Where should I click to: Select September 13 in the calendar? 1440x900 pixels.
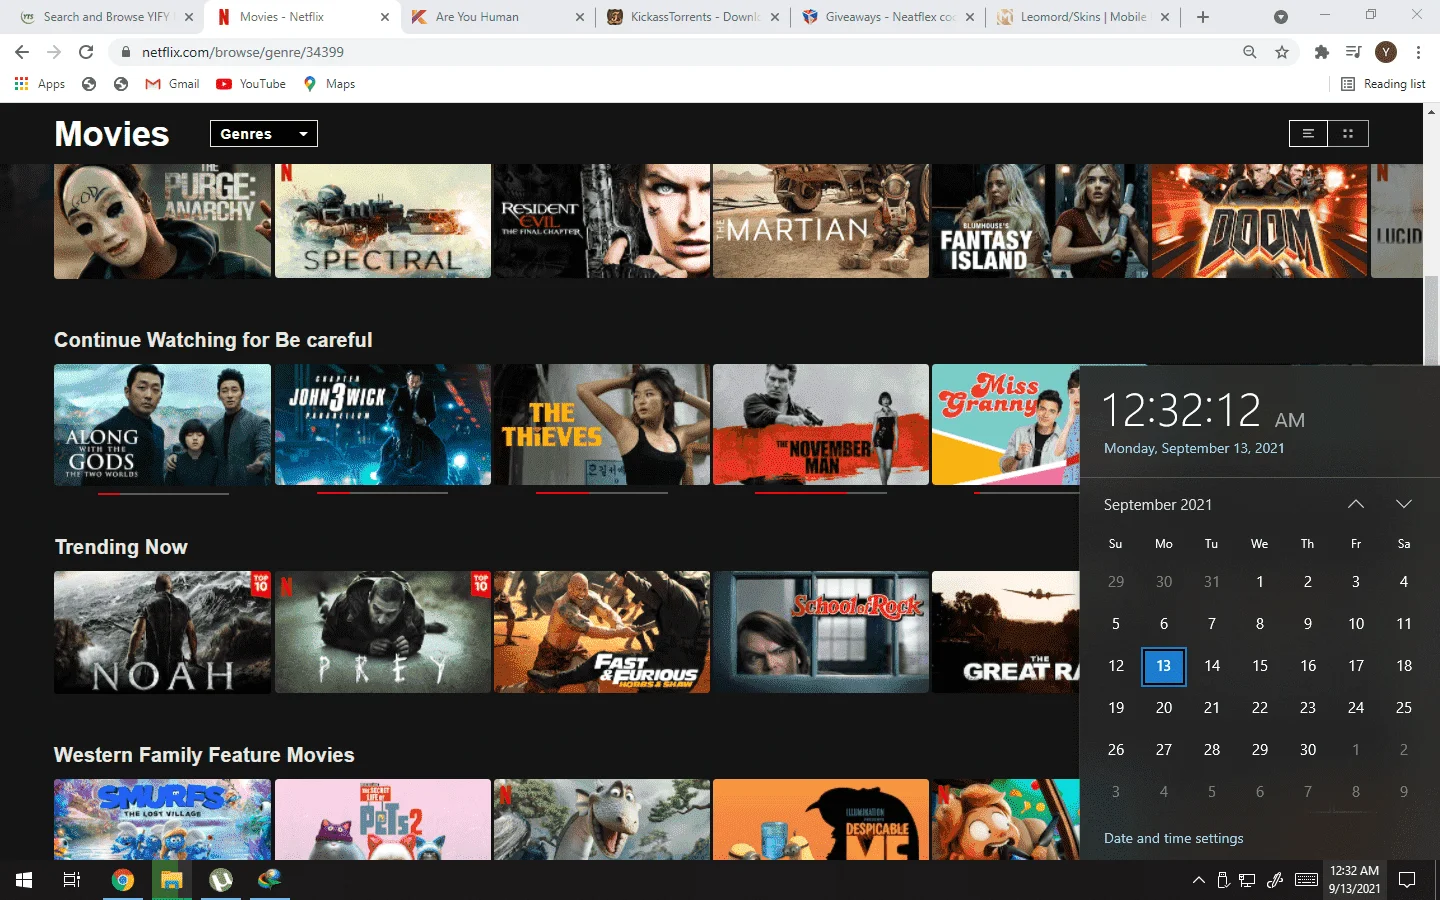click(x=1164, y=666)
